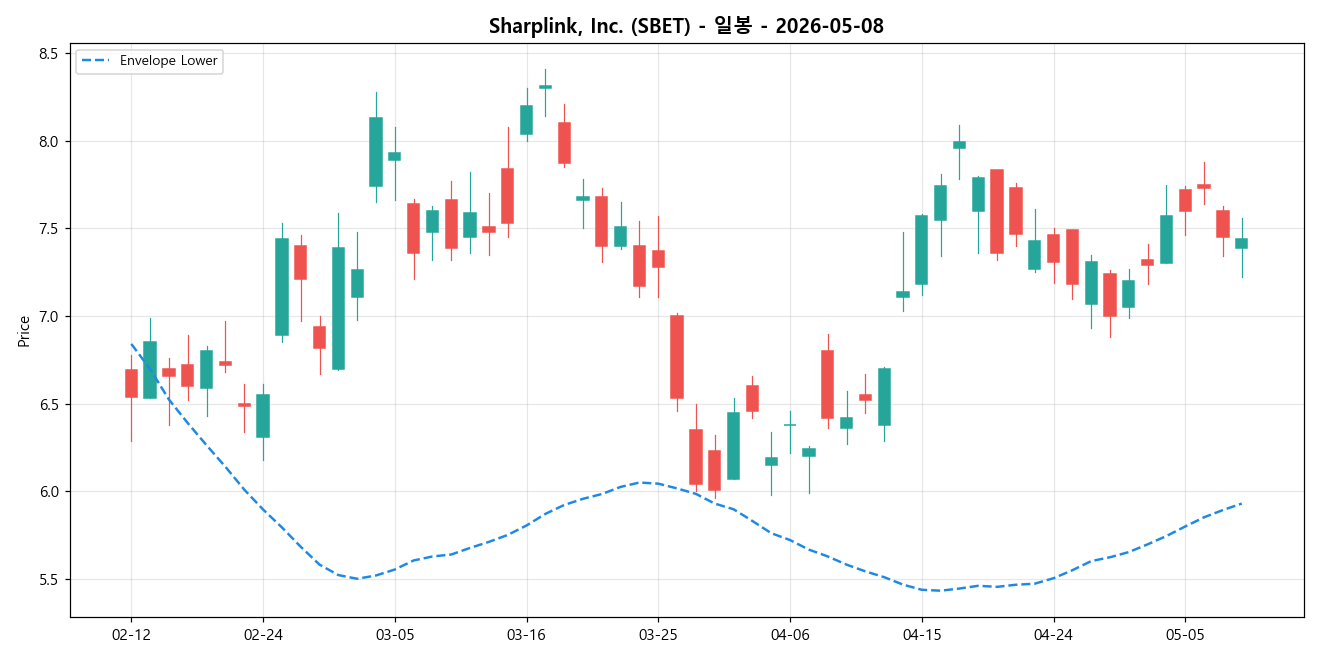
Task: Click the 03-25 date label
Action: click(658, 635)
